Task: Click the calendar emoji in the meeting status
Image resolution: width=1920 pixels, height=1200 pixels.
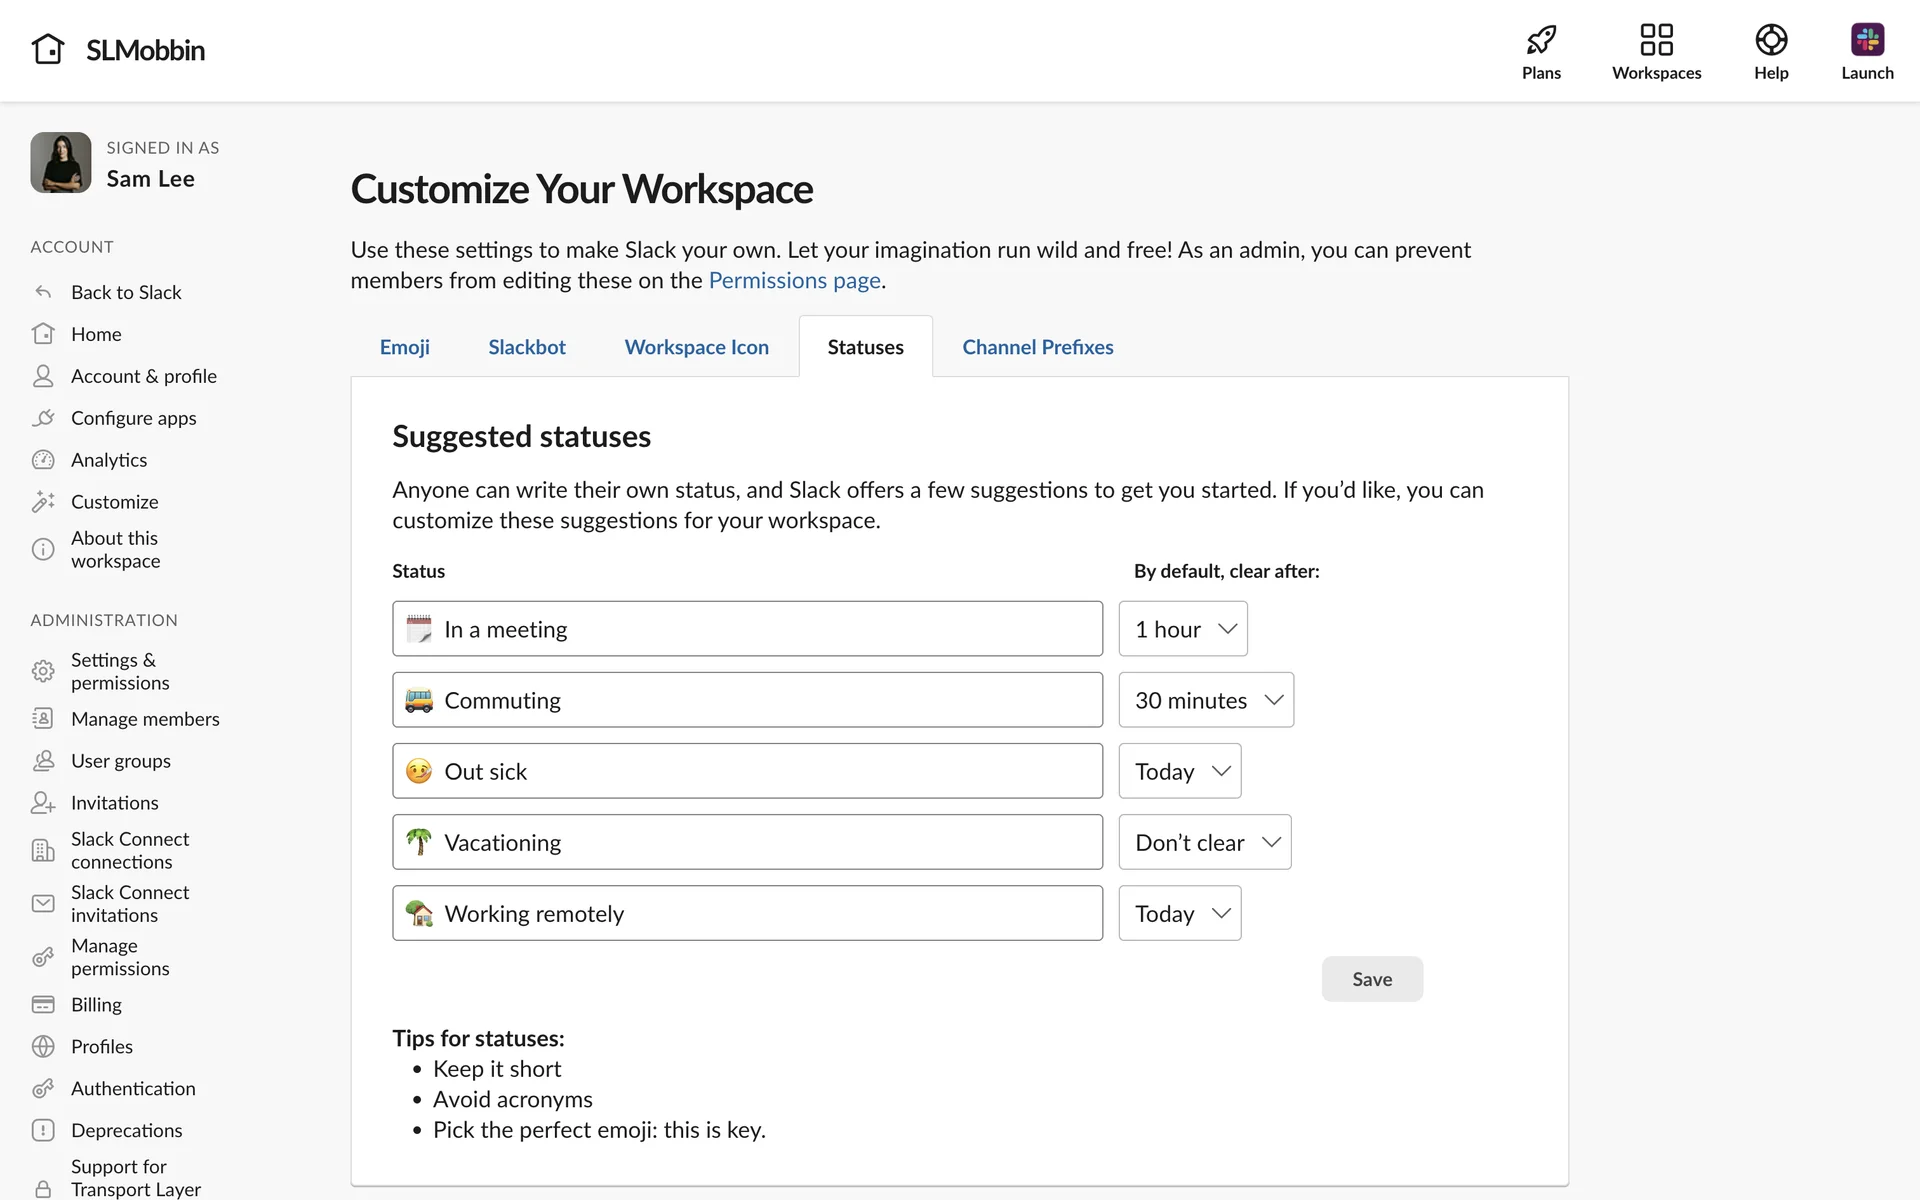Action: click(419, 629)
